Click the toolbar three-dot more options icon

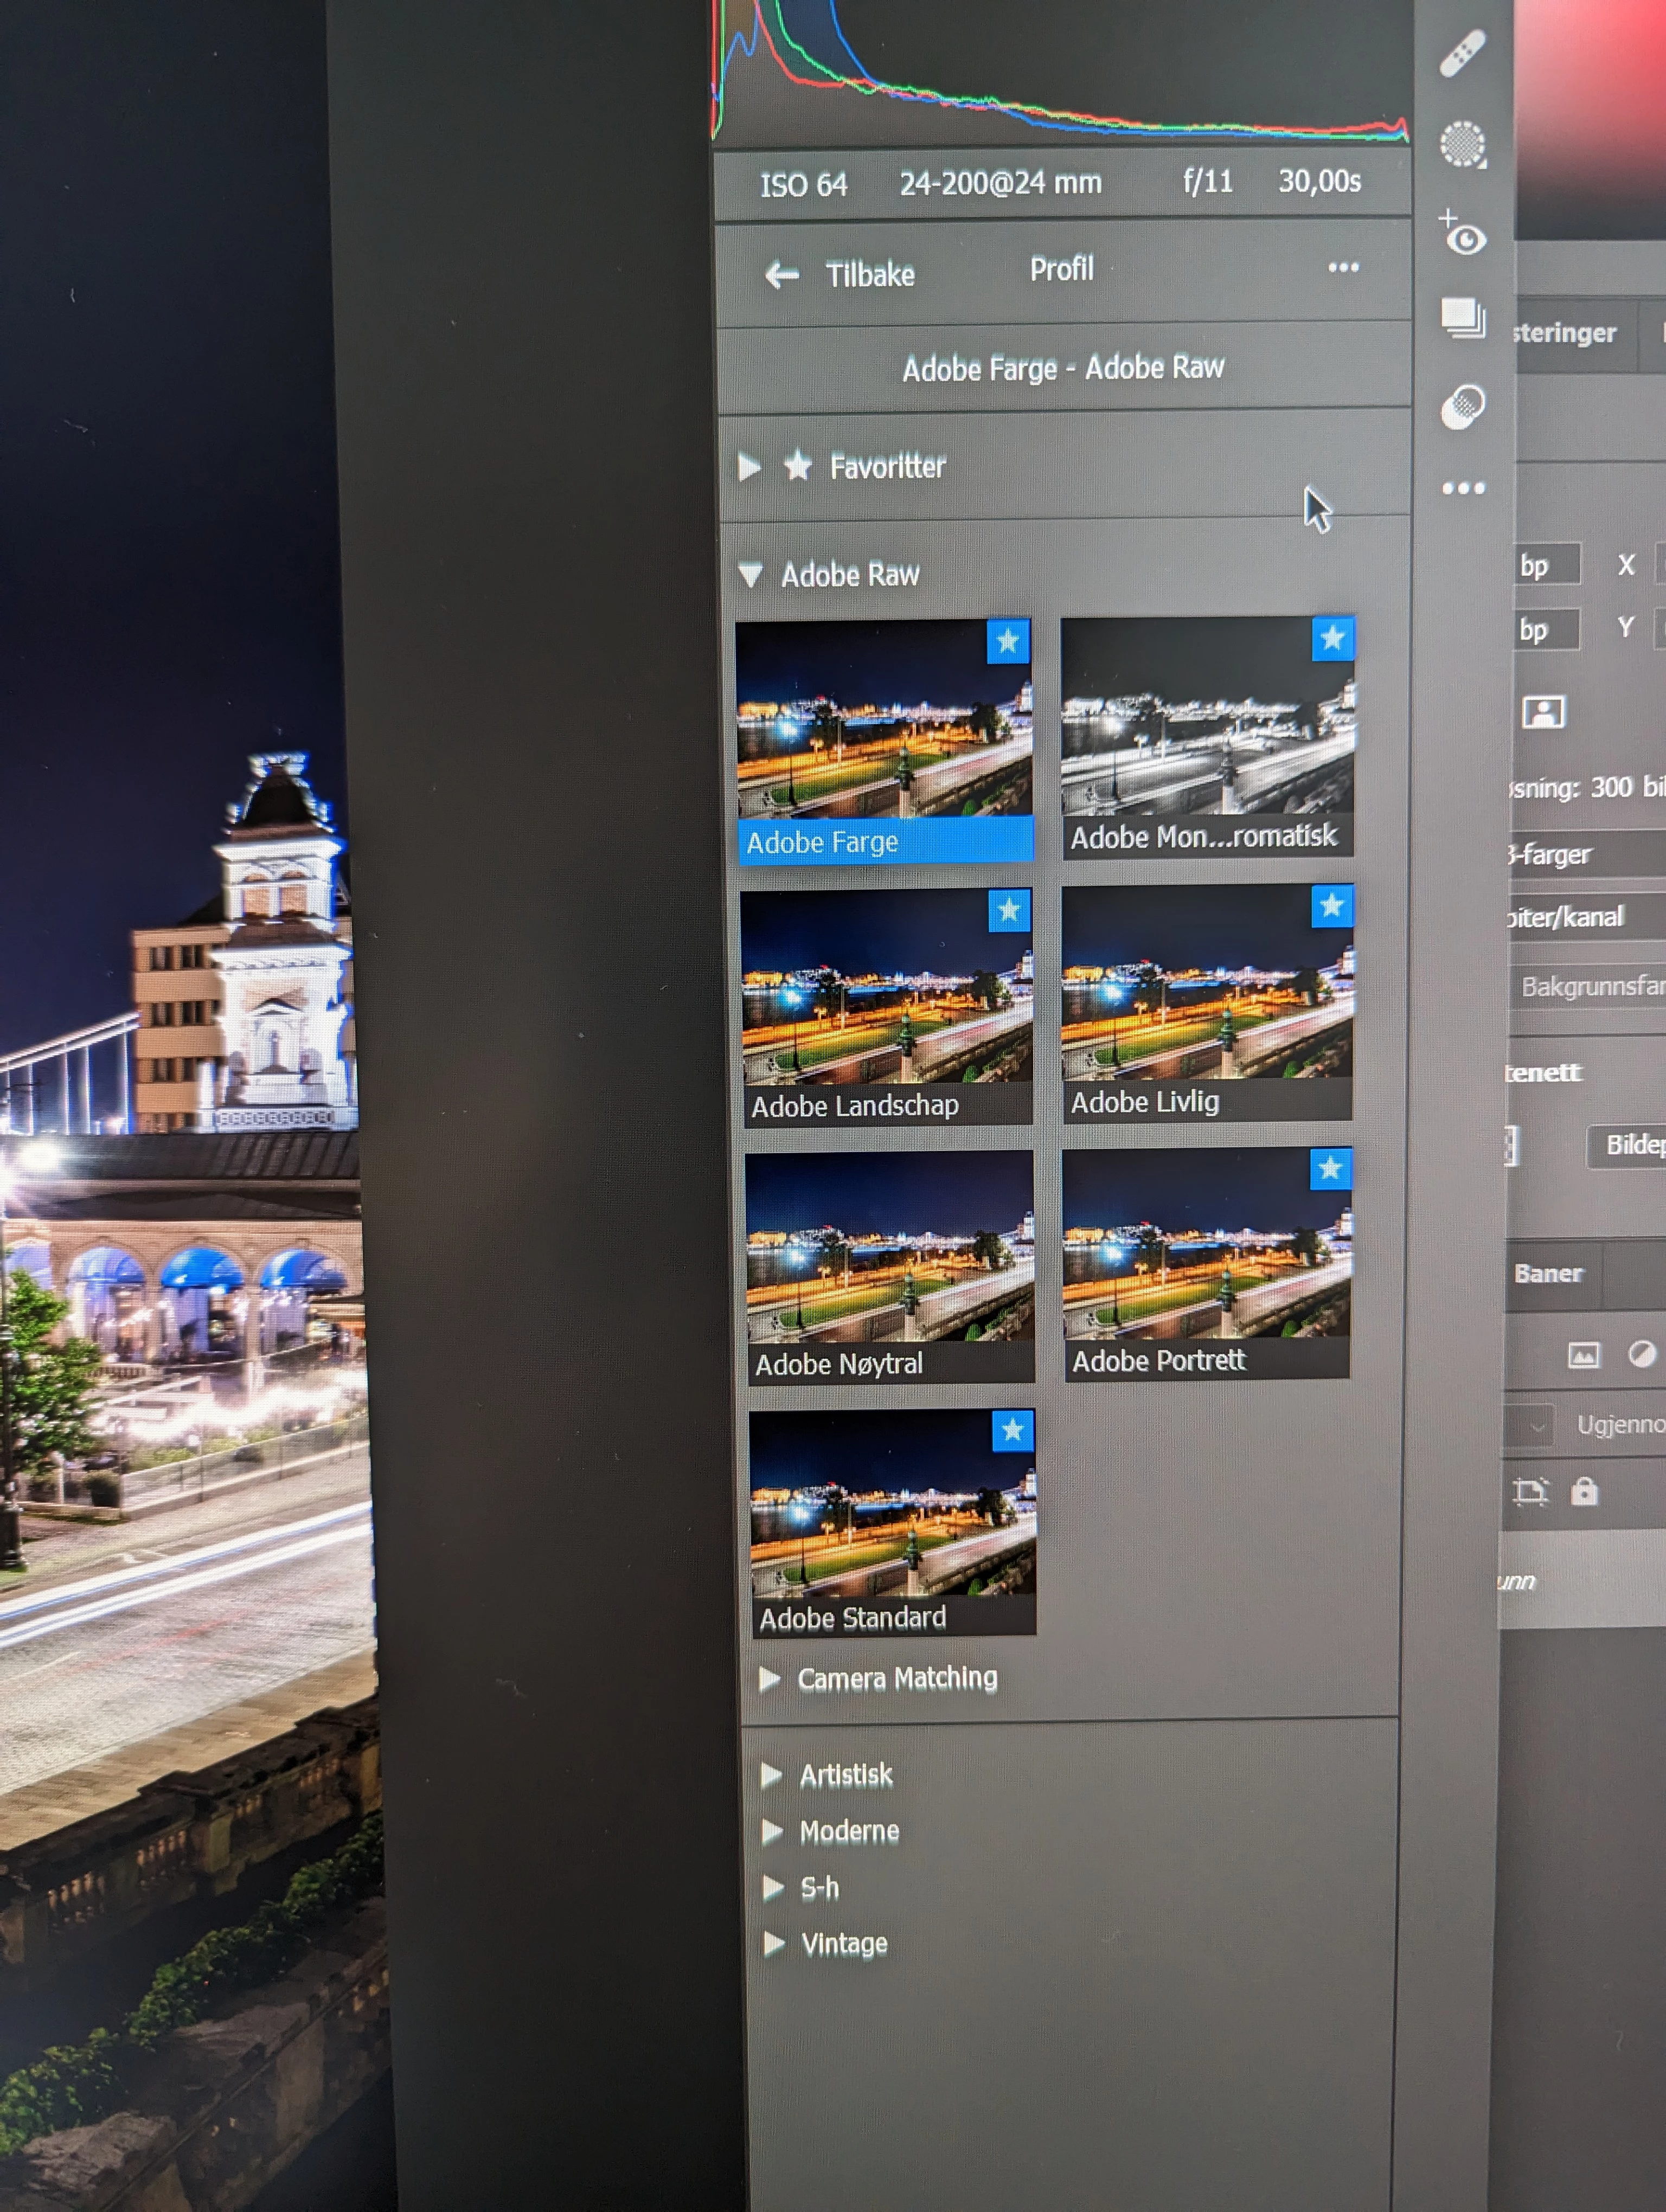[1463, 488]
